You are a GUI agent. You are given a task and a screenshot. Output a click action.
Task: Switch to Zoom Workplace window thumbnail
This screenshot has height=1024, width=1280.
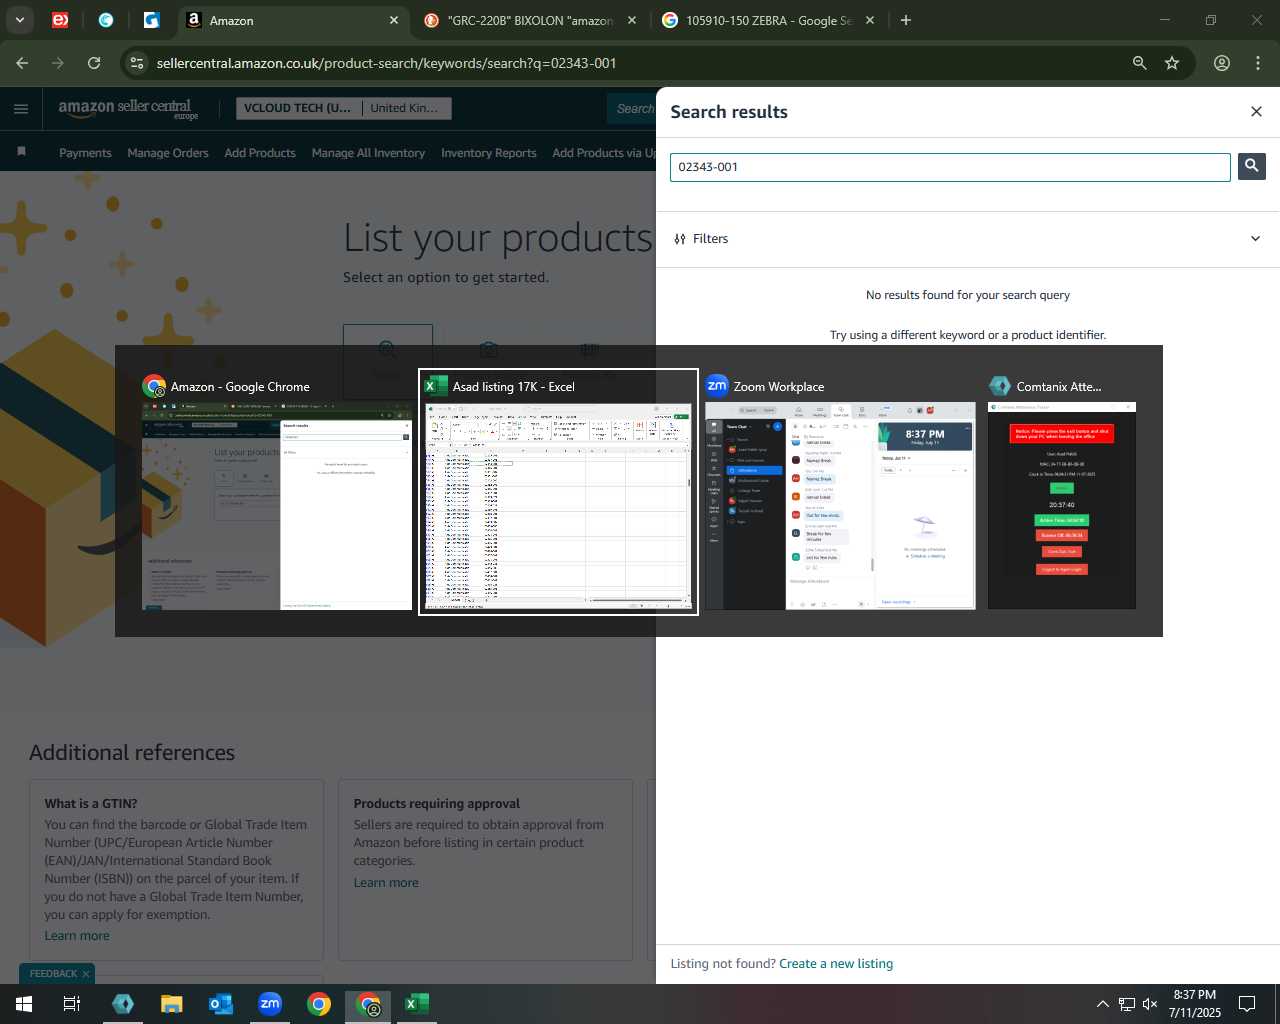point(840,494)
